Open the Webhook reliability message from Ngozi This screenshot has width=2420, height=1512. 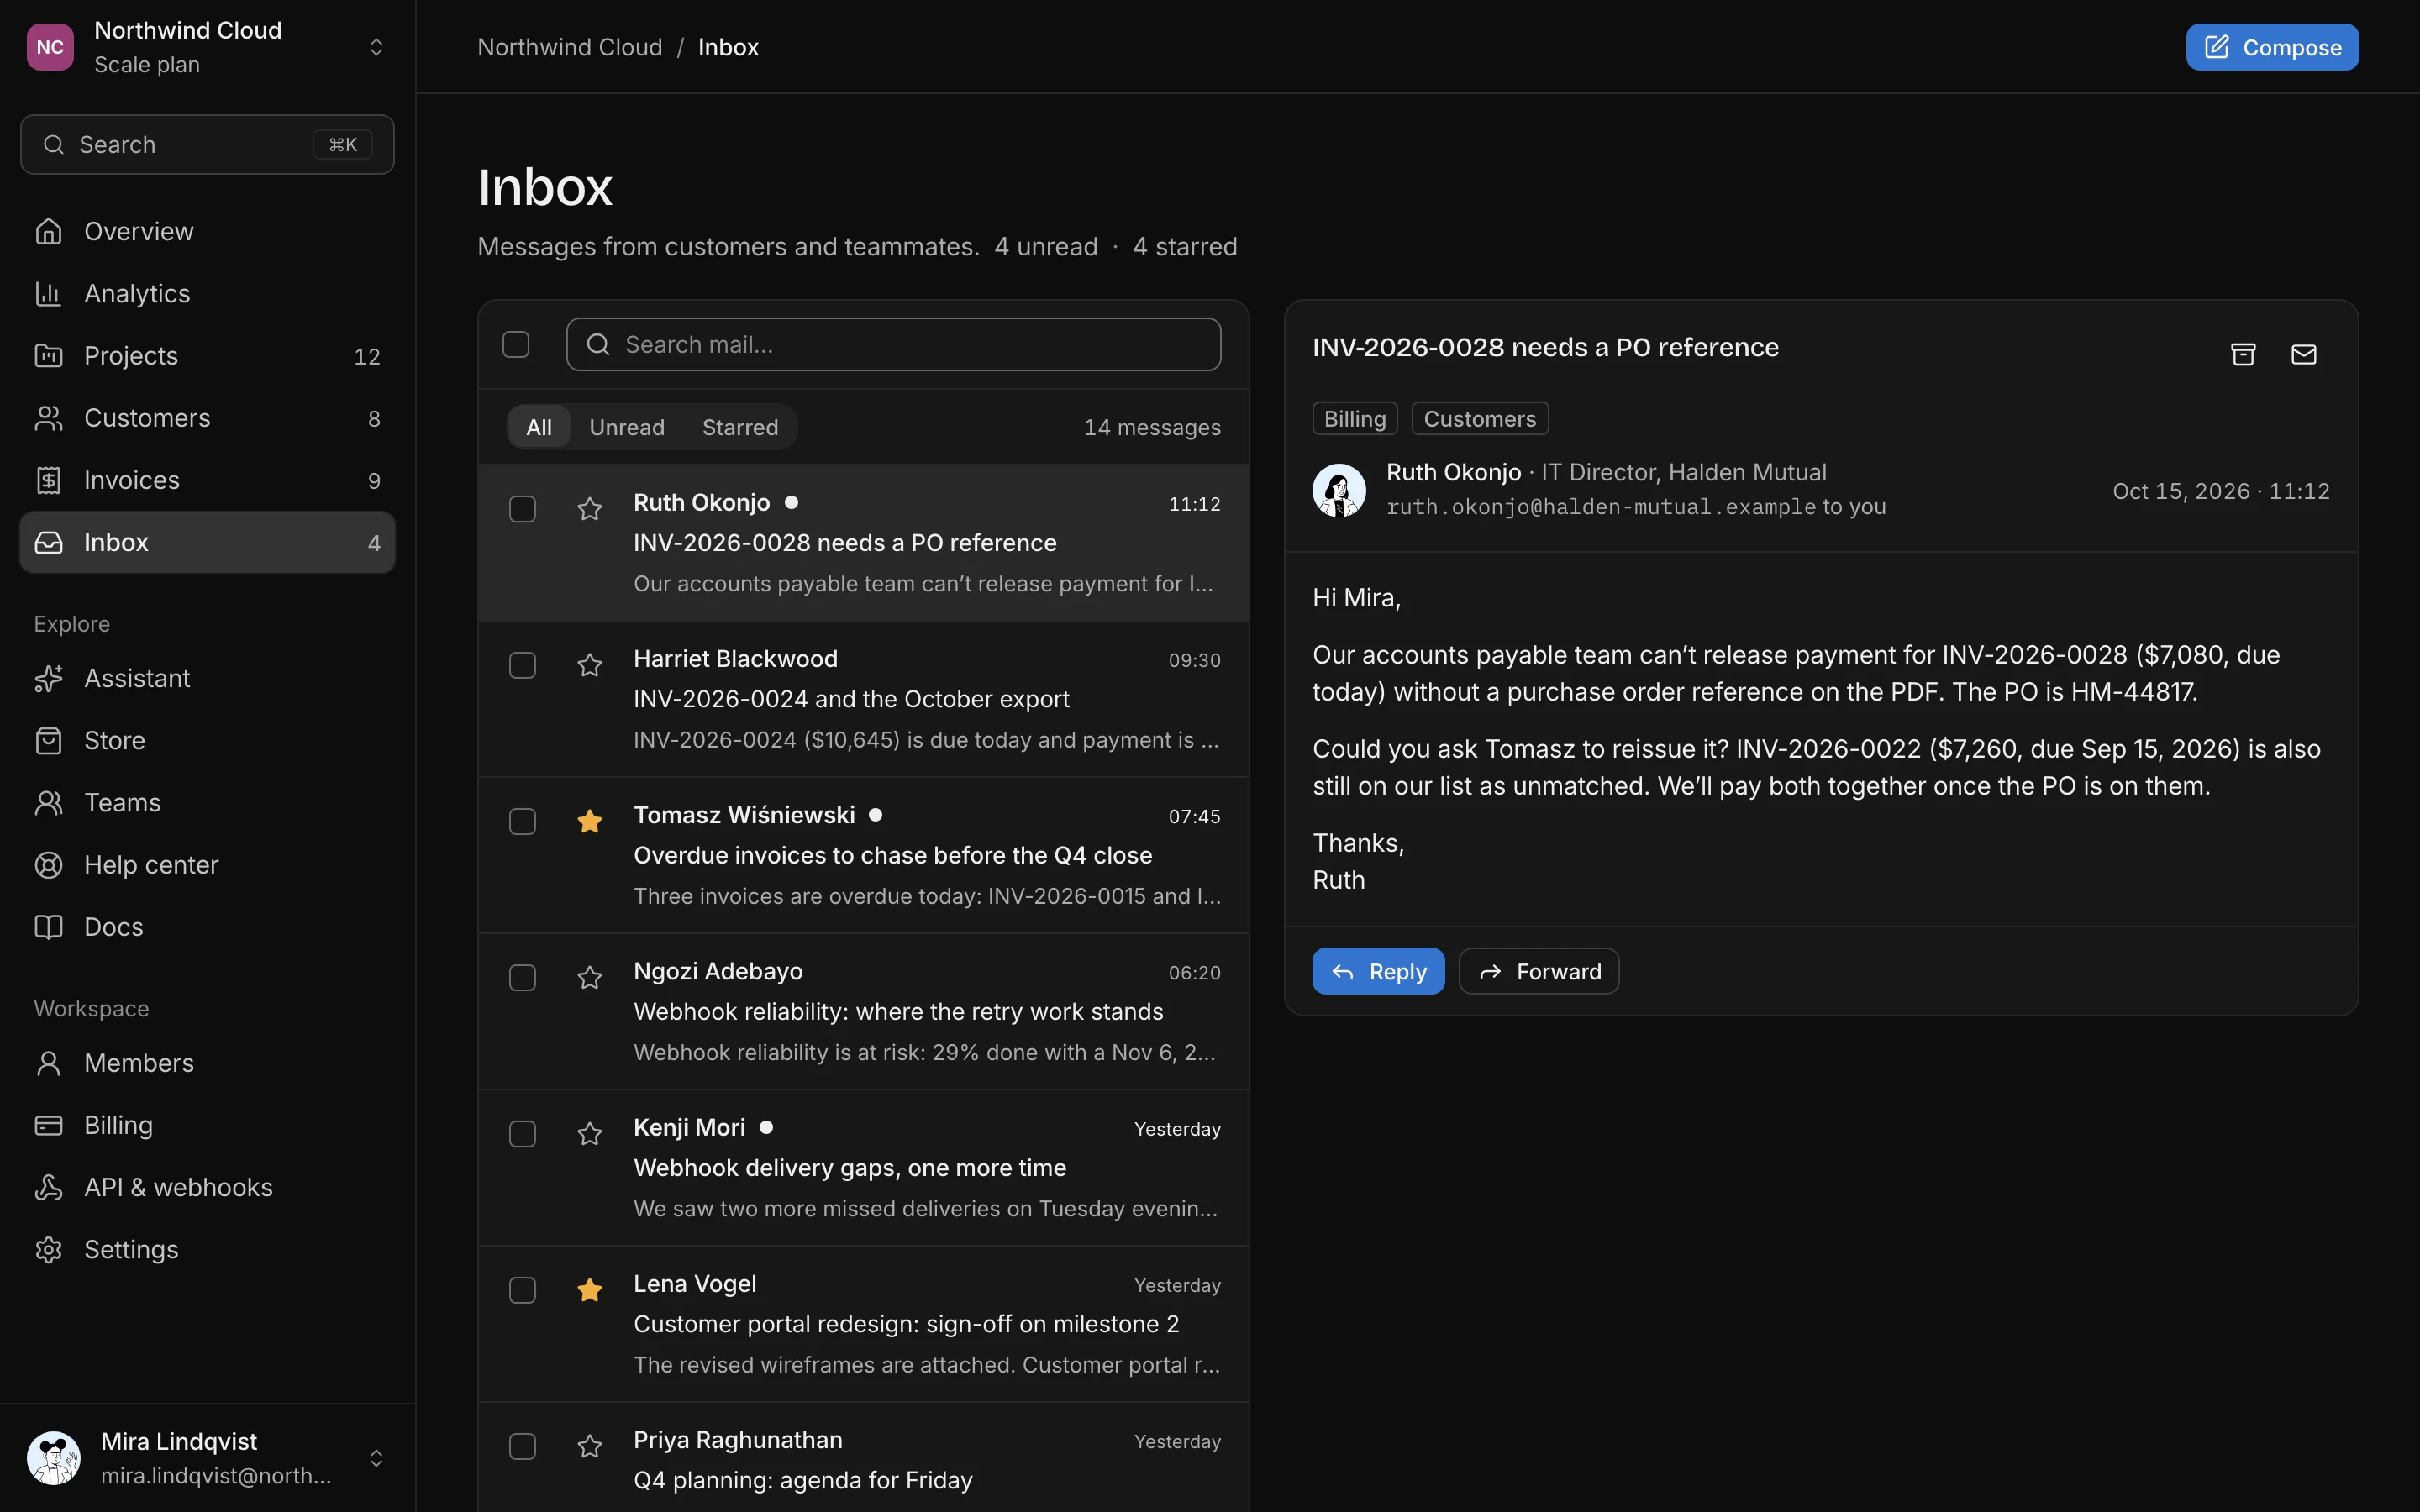864,1011
